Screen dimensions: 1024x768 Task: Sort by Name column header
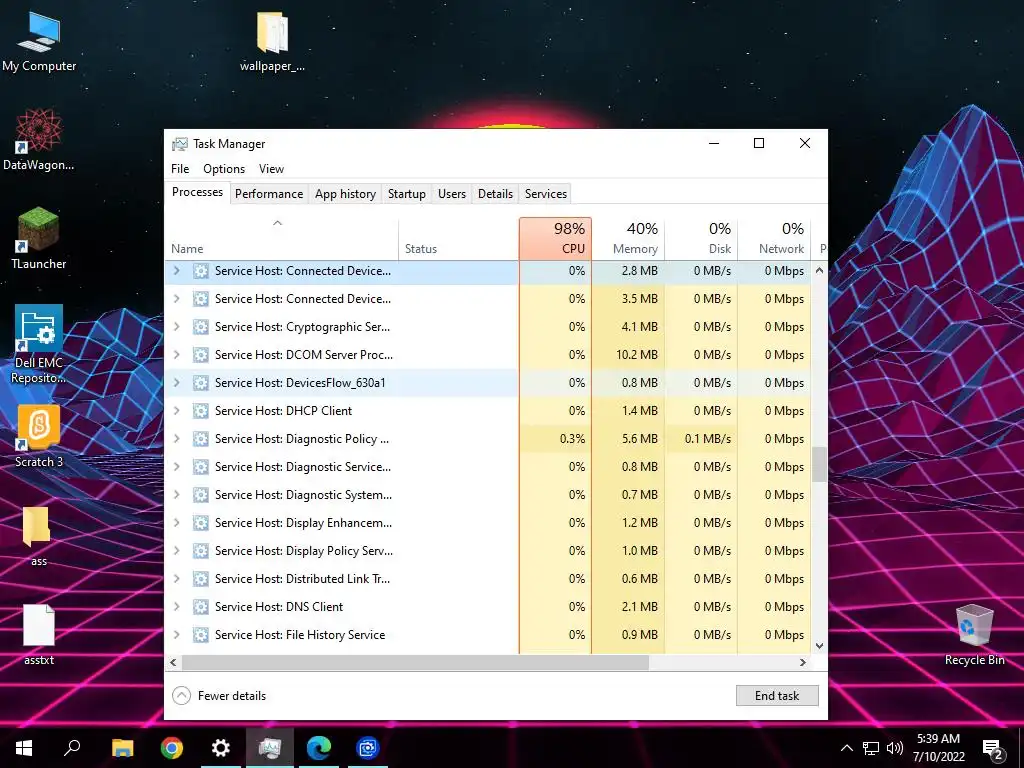[281, 238]
